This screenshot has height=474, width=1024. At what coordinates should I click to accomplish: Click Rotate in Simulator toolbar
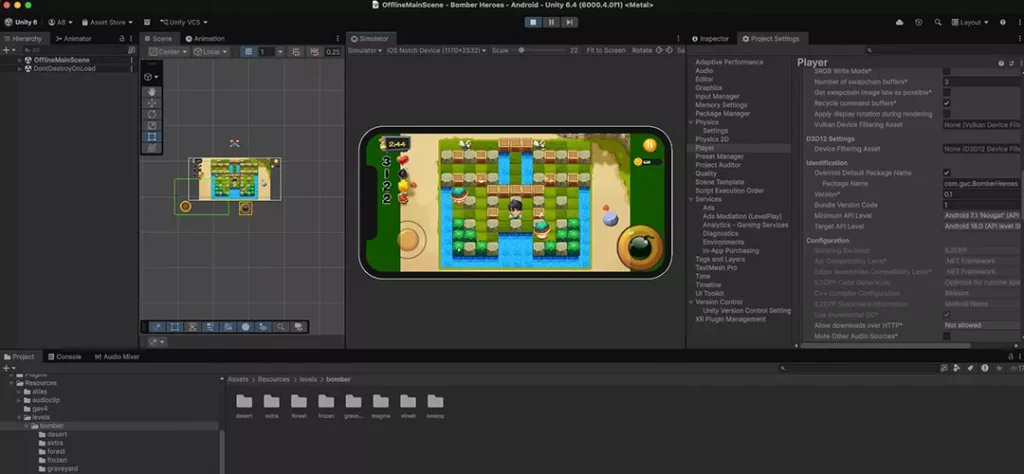coord(642,50)
